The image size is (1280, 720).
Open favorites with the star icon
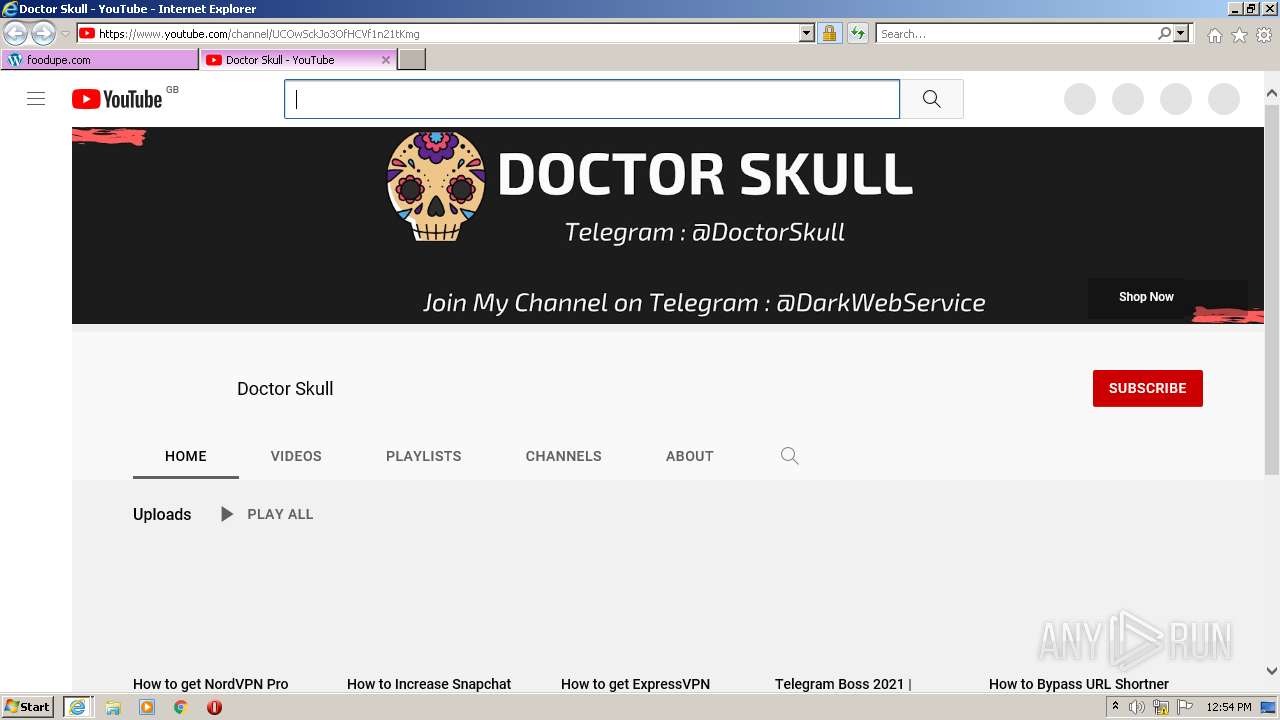1239,35
